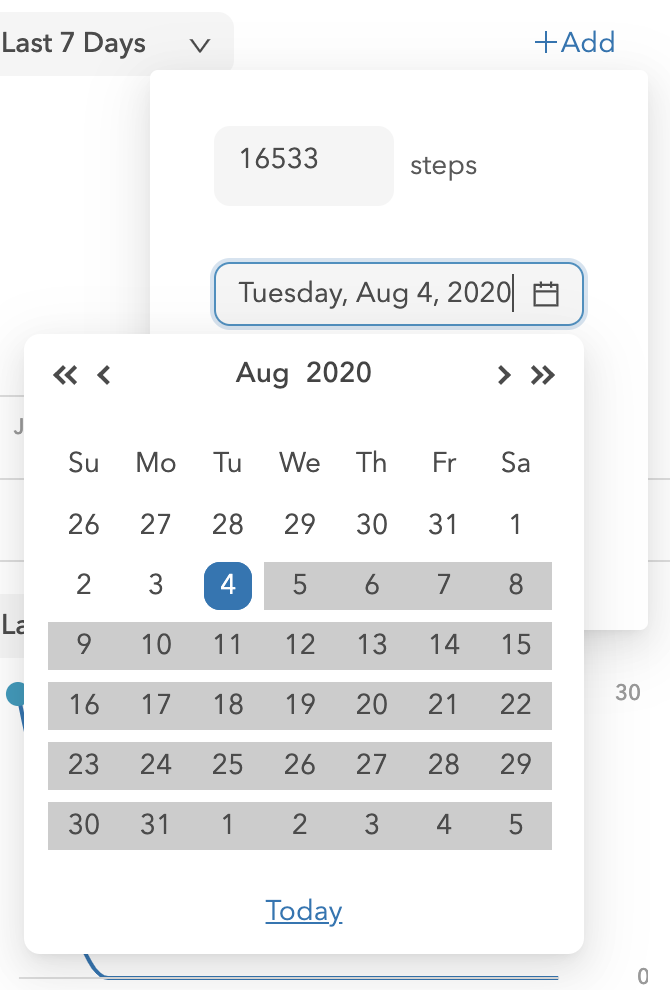Viewport: 670px width, 990px height.
Task: Select July 31 on the calendar
Action: [x=444, y=525]
